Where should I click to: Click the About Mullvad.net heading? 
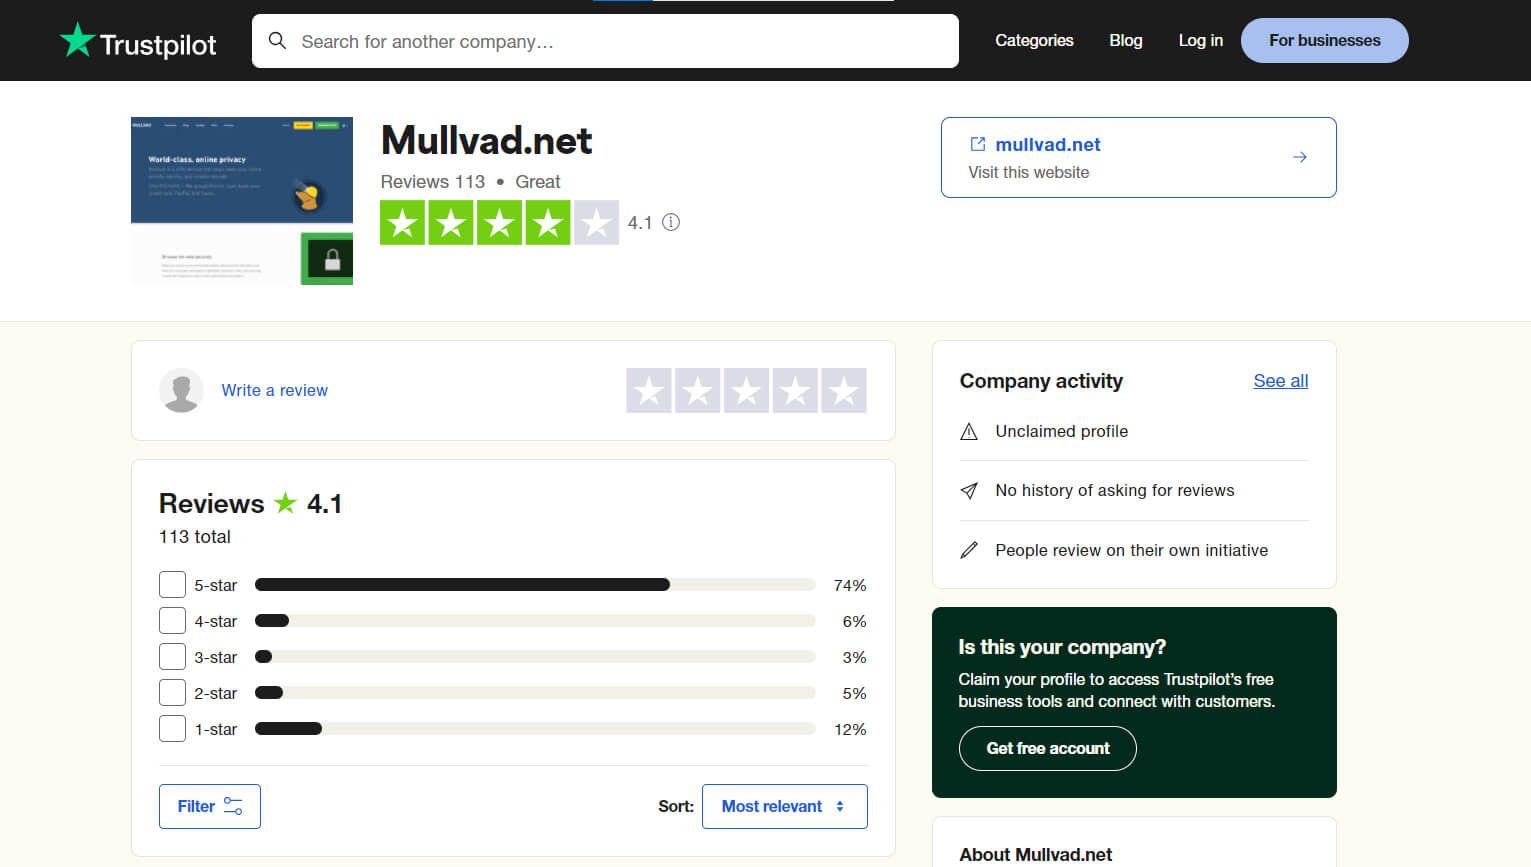pos(1036,854)
